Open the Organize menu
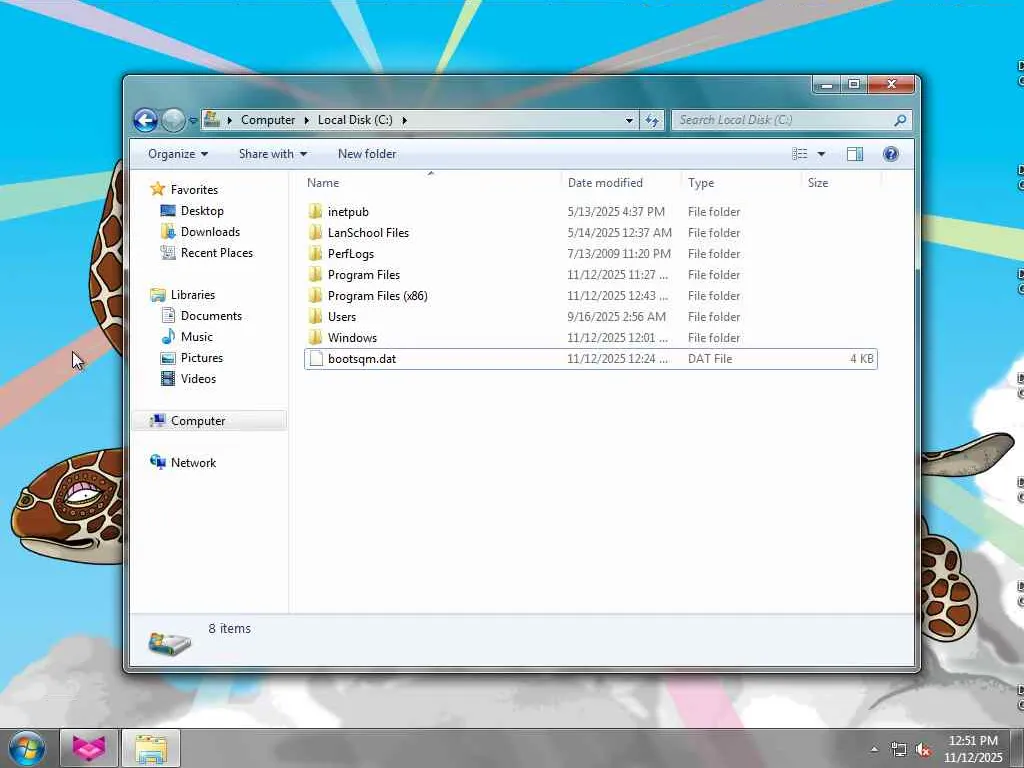The width and height of the screenshot is (1024, 768). click(178, 154)
